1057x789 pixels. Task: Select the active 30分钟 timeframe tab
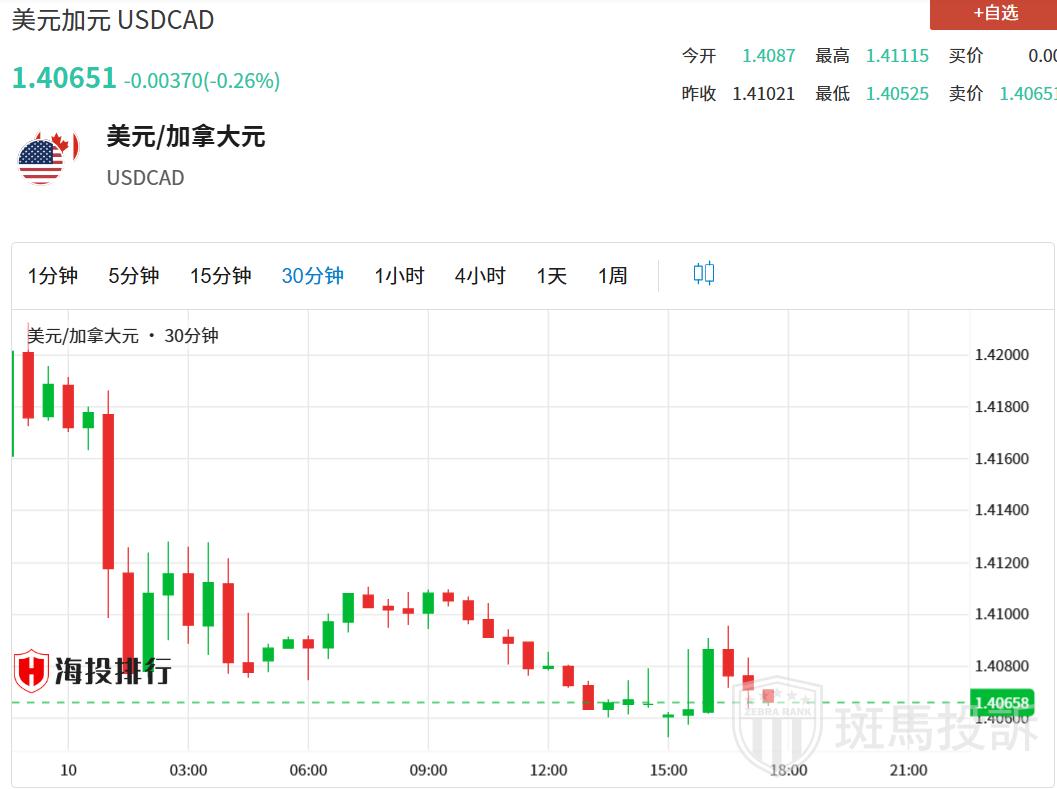312,276
